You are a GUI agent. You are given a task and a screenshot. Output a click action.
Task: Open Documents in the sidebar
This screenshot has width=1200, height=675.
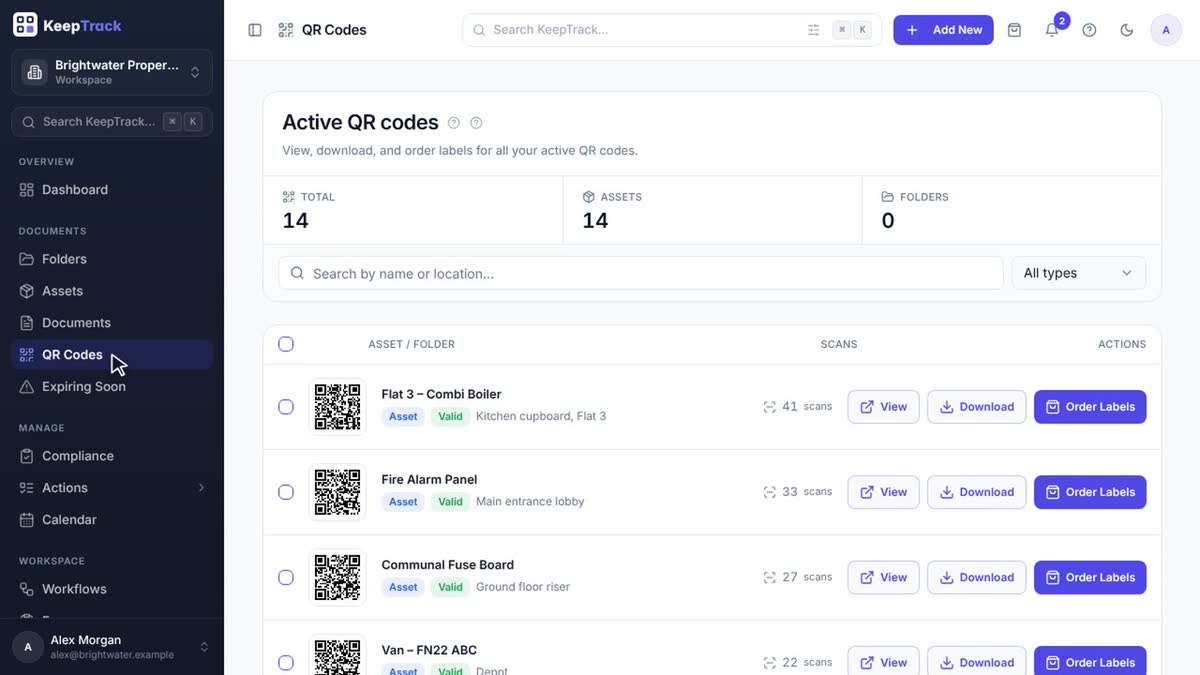pyautogui.click(x=112, y=323)
